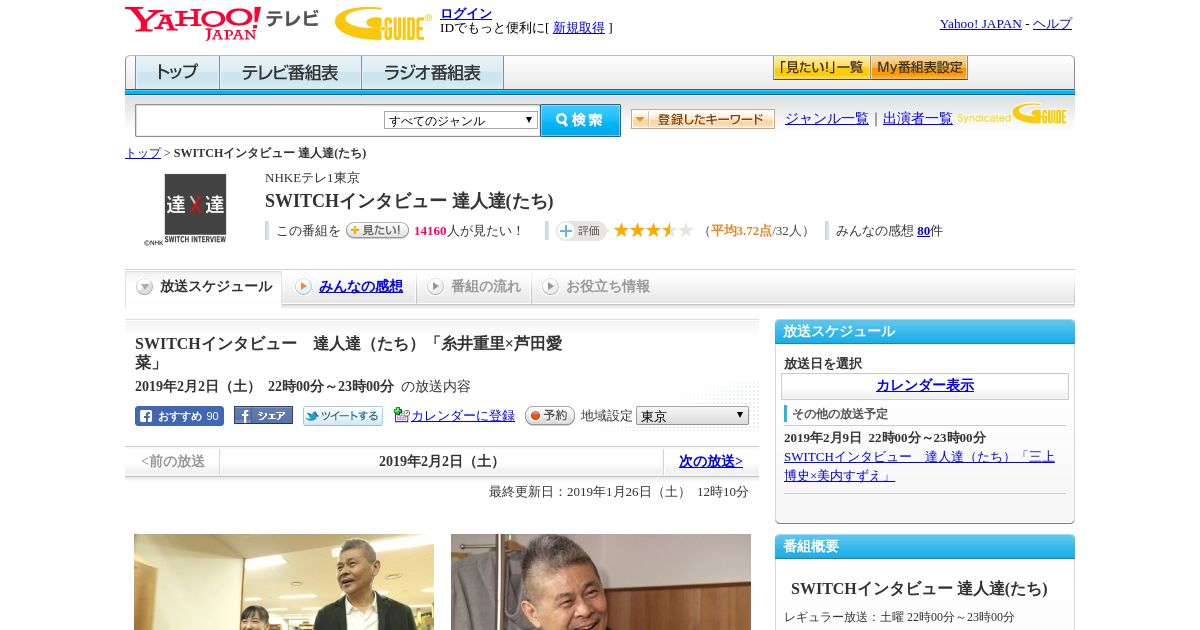Rate the program with the 評価 button
Viewport: 1200px width, 630px height.
(x=582, y=231)
